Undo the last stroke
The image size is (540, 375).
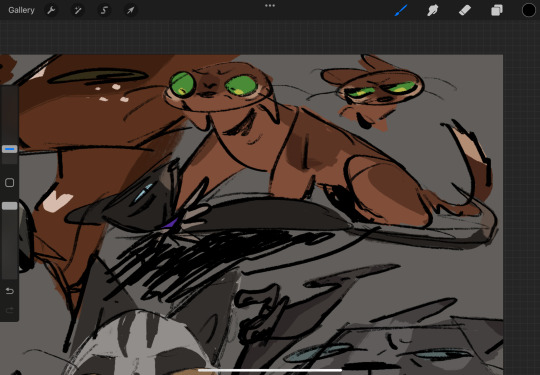pyautogui.click(x=10, y=291)
